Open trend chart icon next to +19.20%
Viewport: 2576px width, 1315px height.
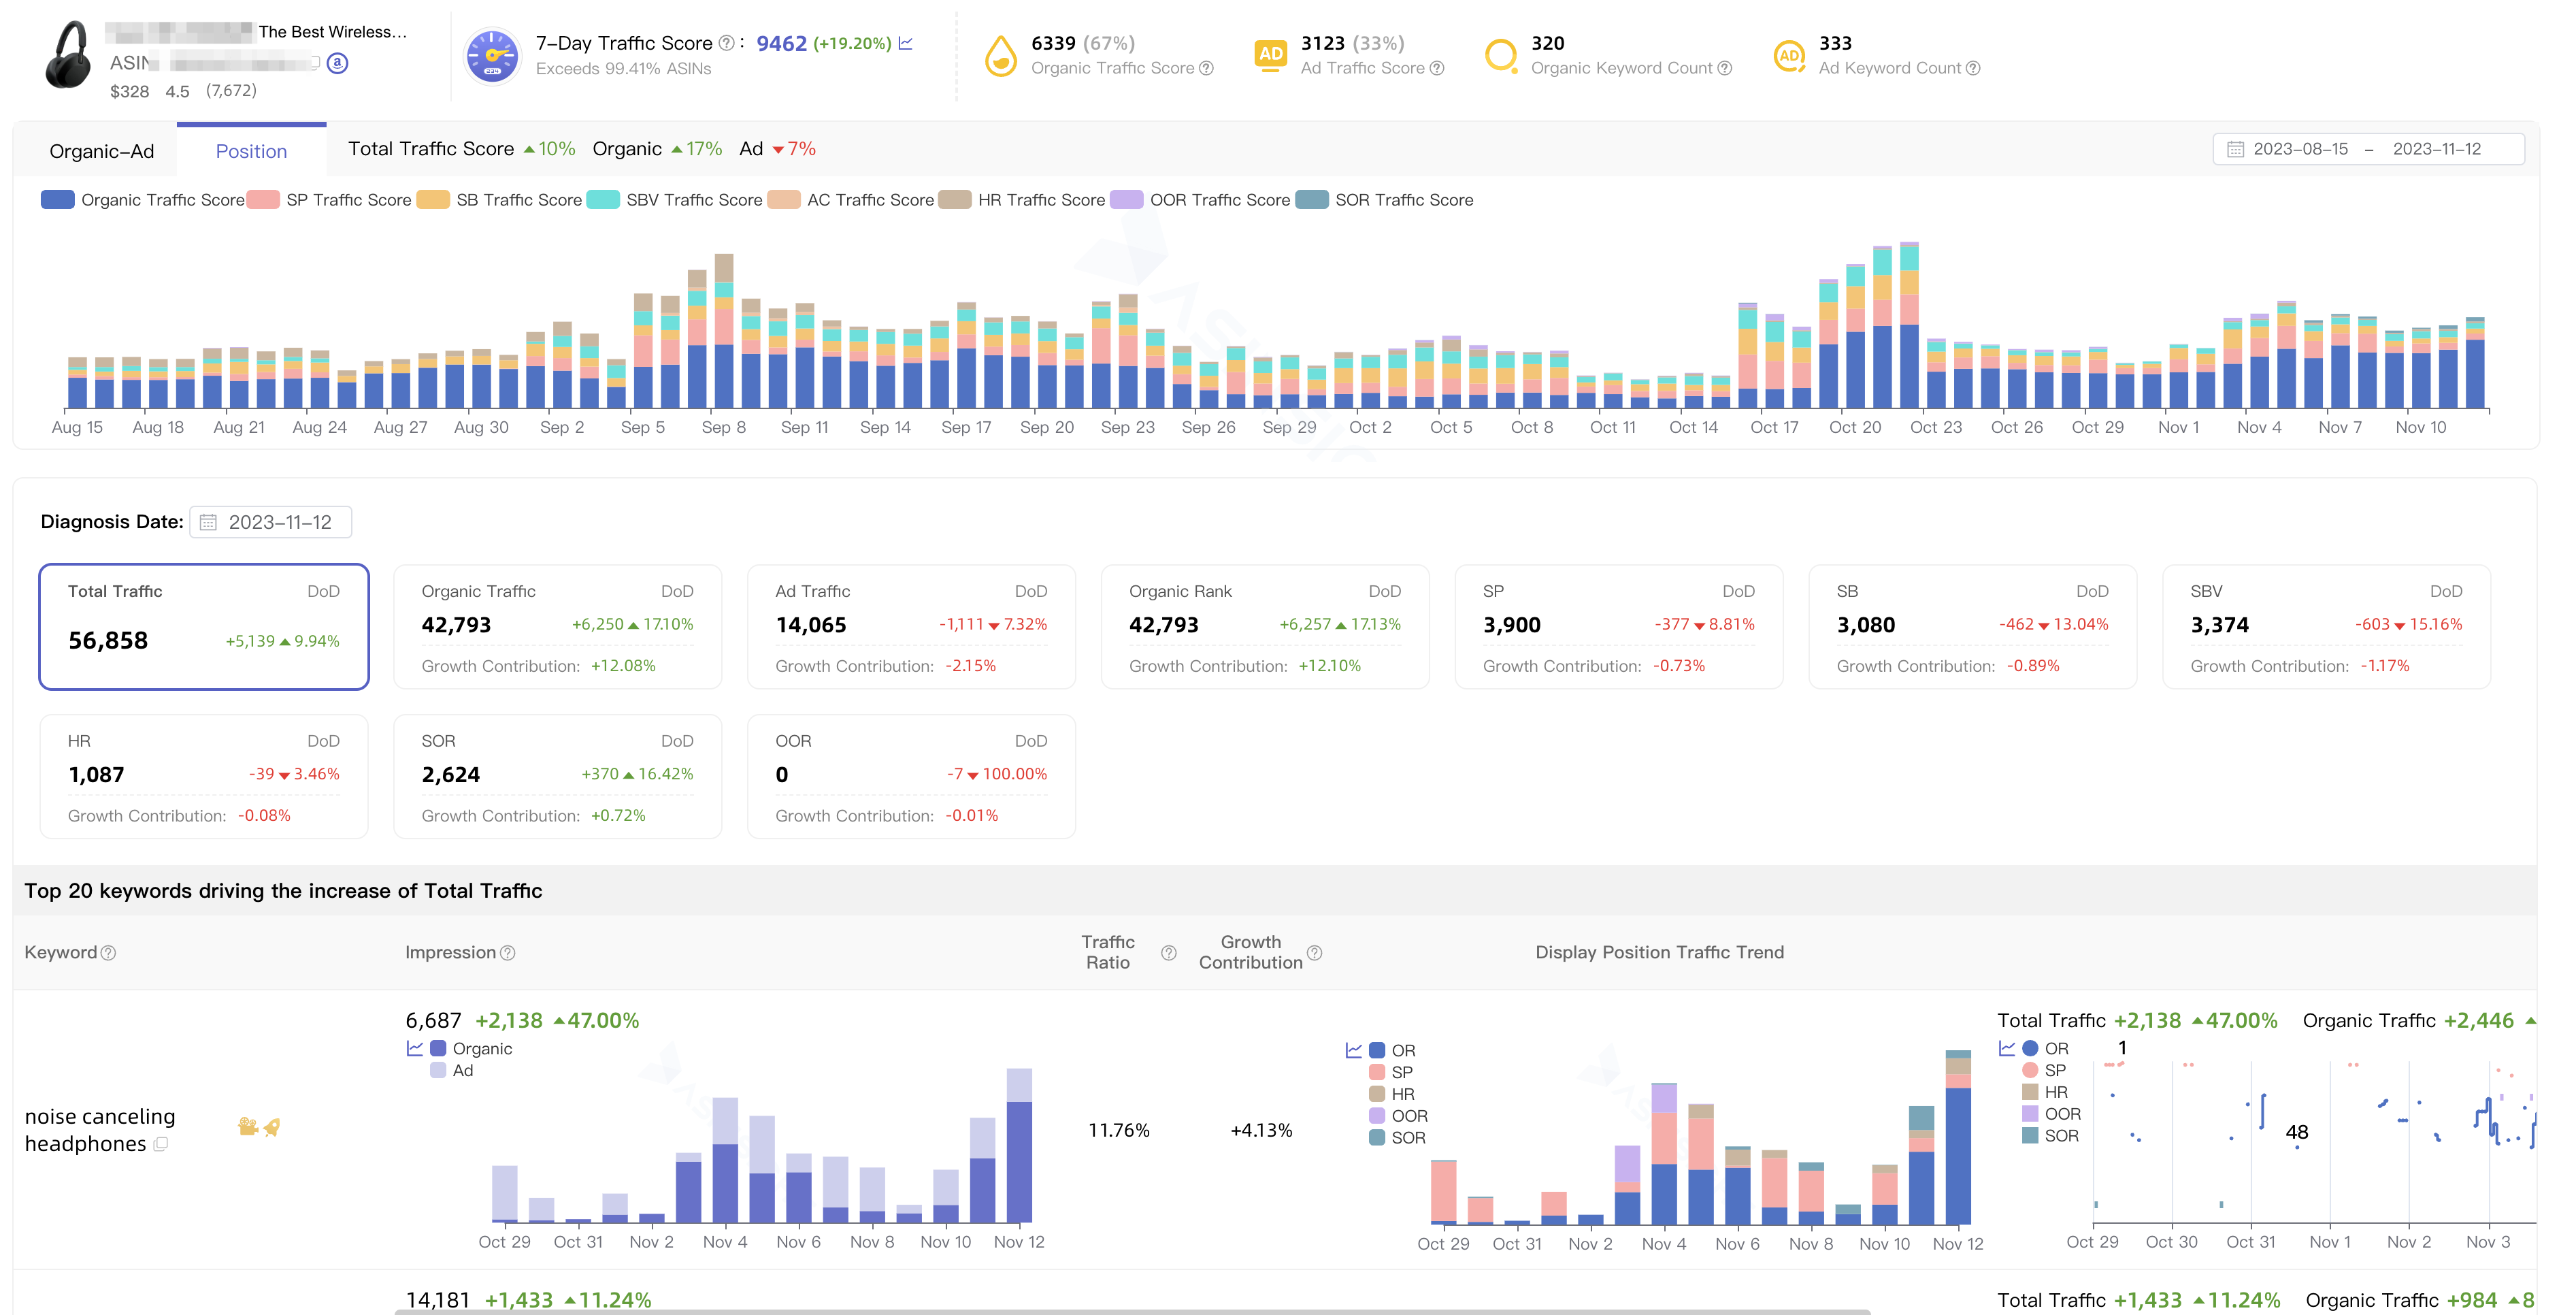pos(906,43)
